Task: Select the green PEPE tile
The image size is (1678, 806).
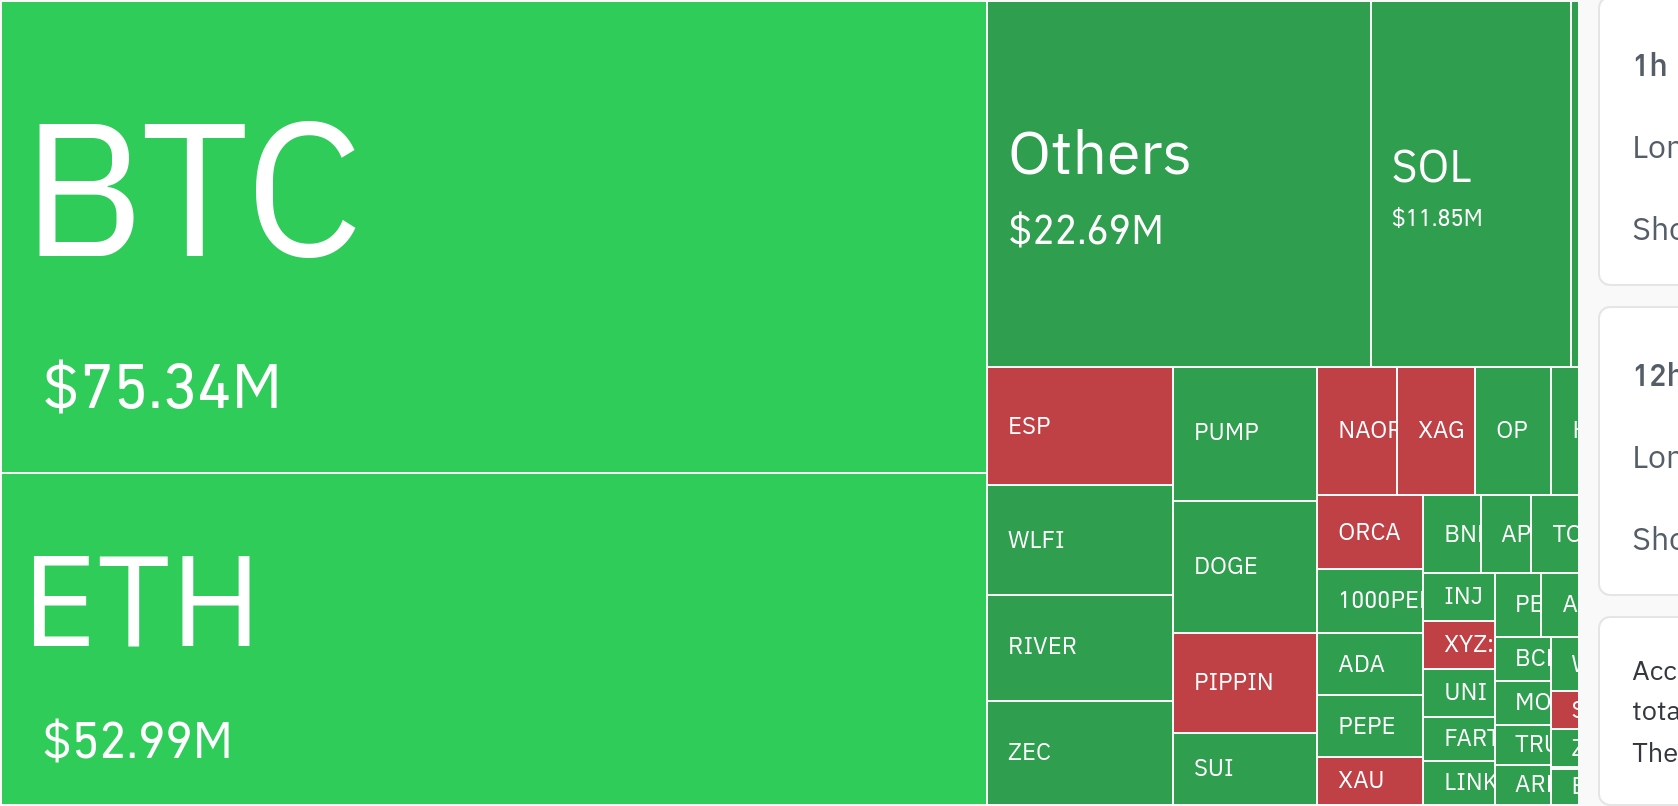Action: [x=1369, y=726]
